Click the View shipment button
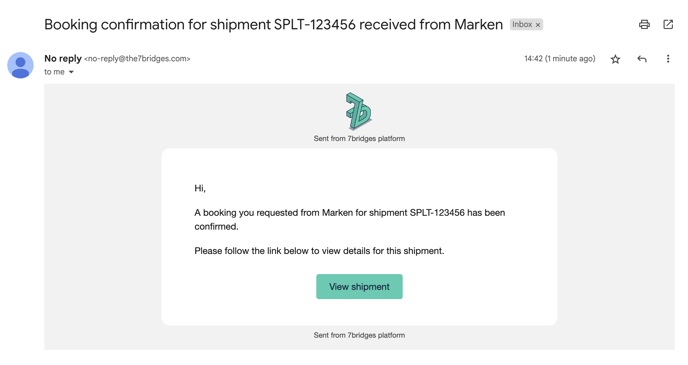688x365 pixels. [359, 286]
